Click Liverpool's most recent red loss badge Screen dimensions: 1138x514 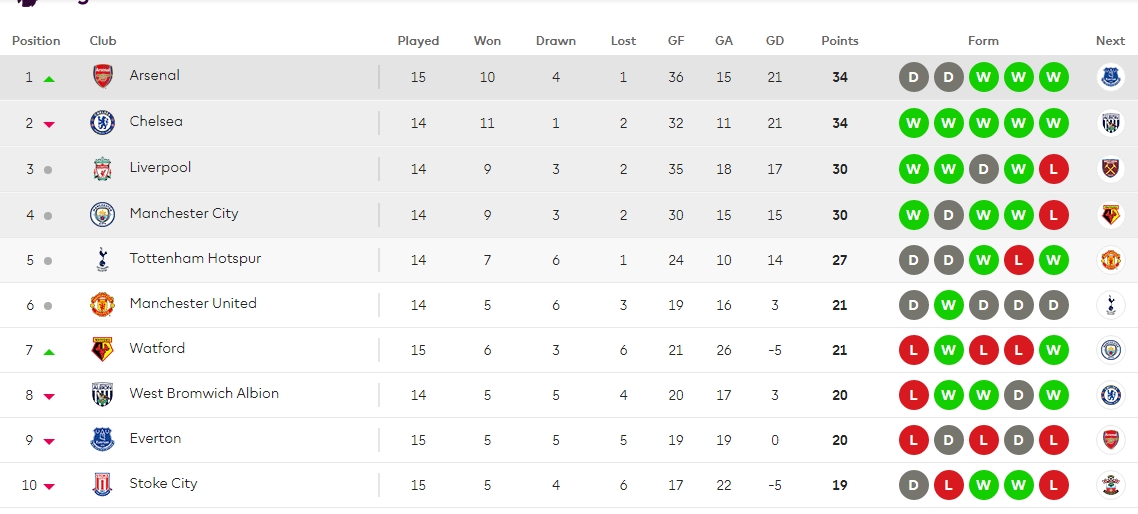point(1053,169)
